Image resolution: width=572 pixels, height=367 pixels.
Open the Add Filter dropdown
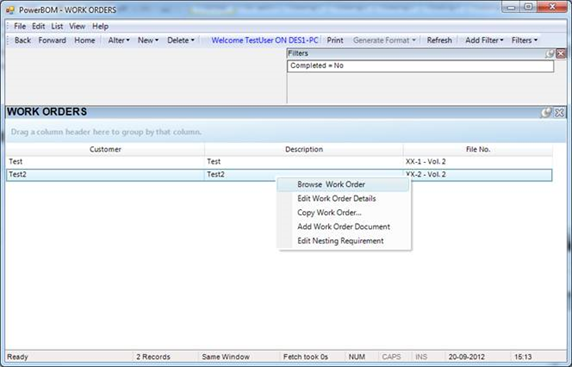(x=484, y=40)
